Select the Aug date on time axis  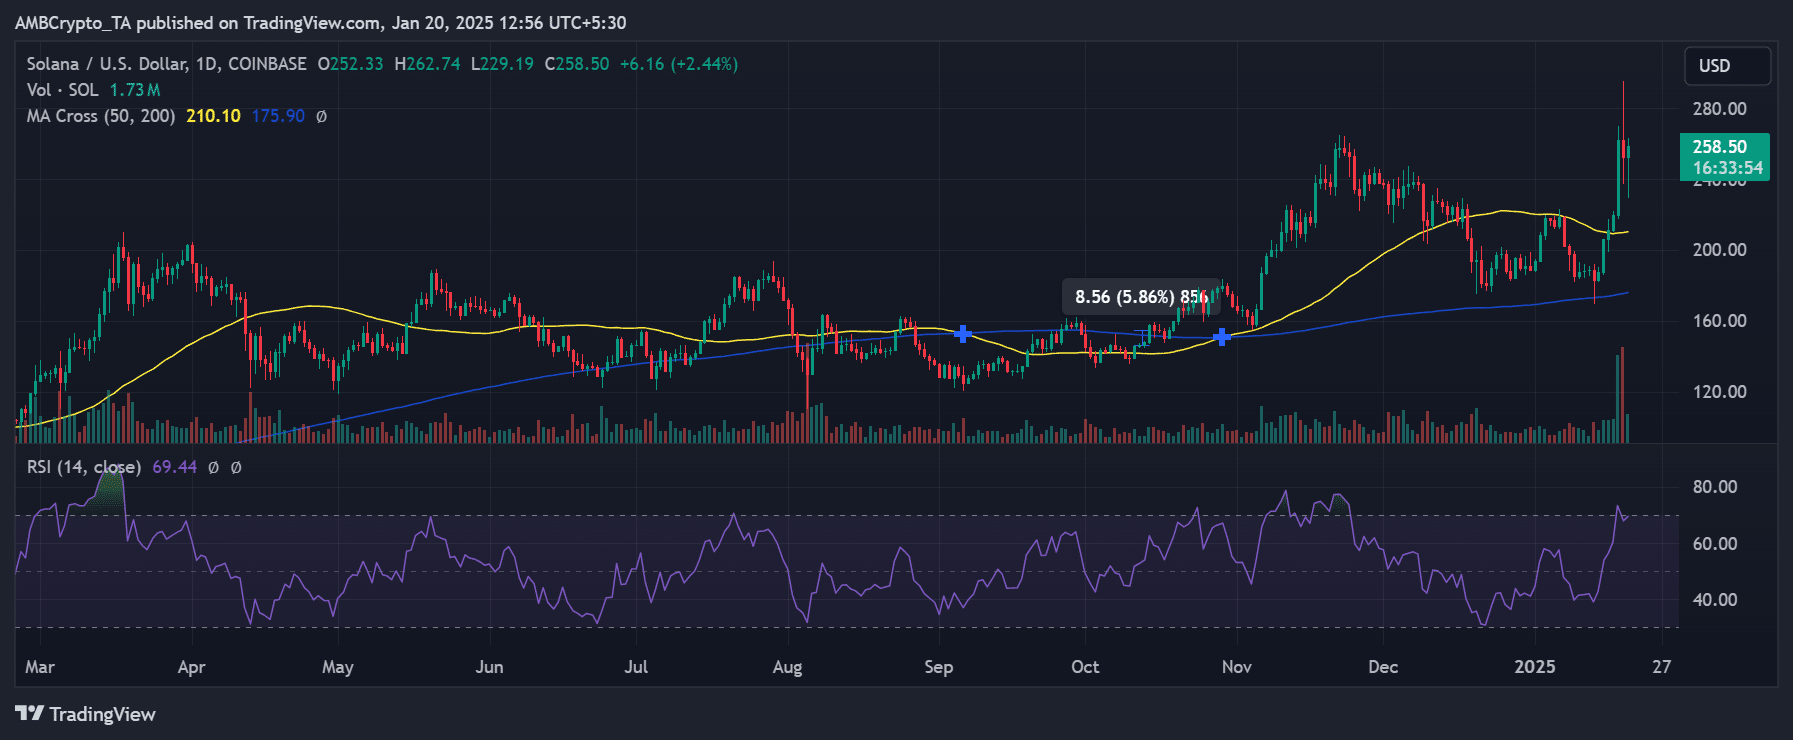pos(787,667)
